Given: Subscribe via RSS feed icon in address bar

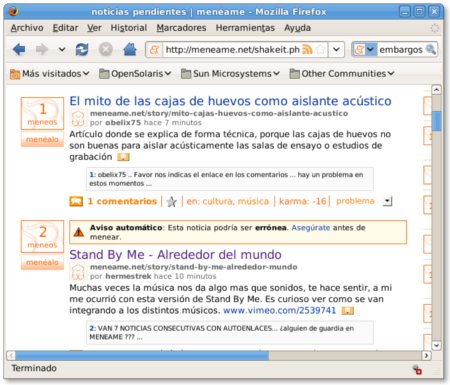Looking at the screenshot, I should pos(307,50).
